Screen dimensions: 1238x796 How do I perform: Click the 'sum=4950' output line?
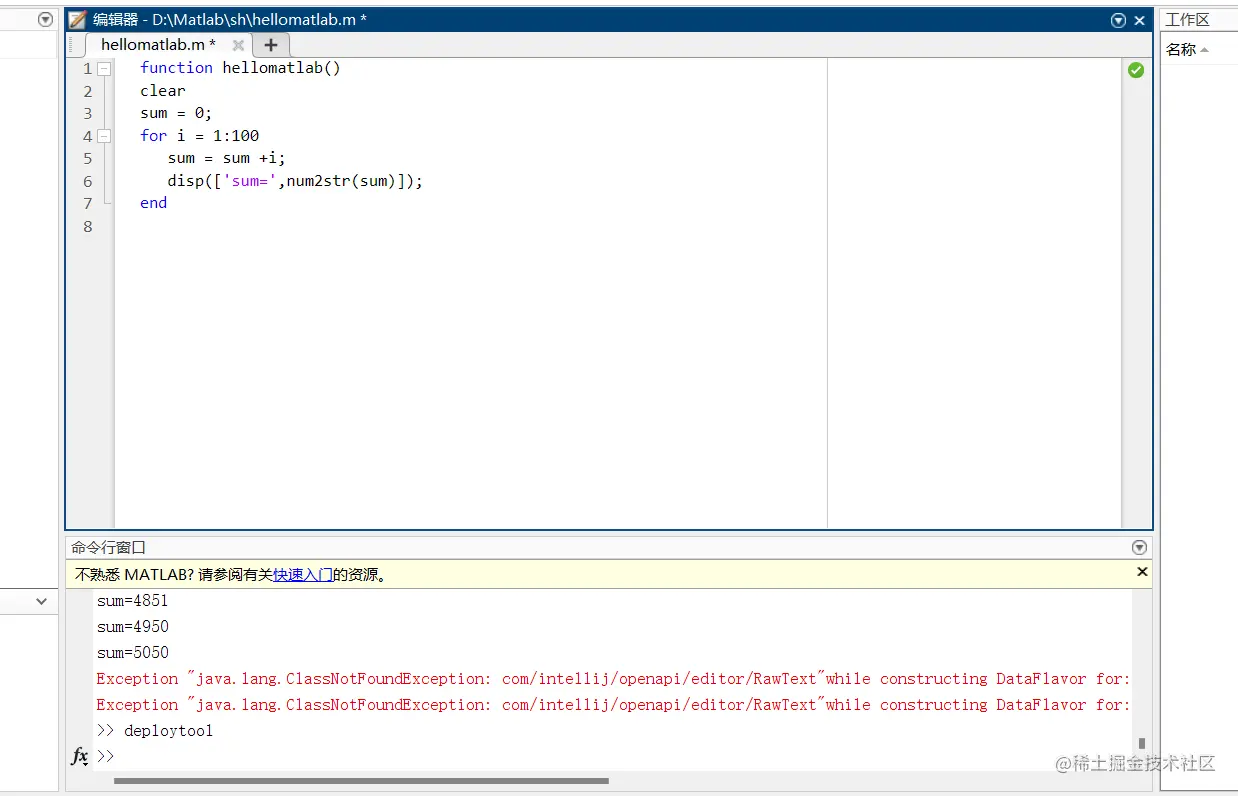133,627
